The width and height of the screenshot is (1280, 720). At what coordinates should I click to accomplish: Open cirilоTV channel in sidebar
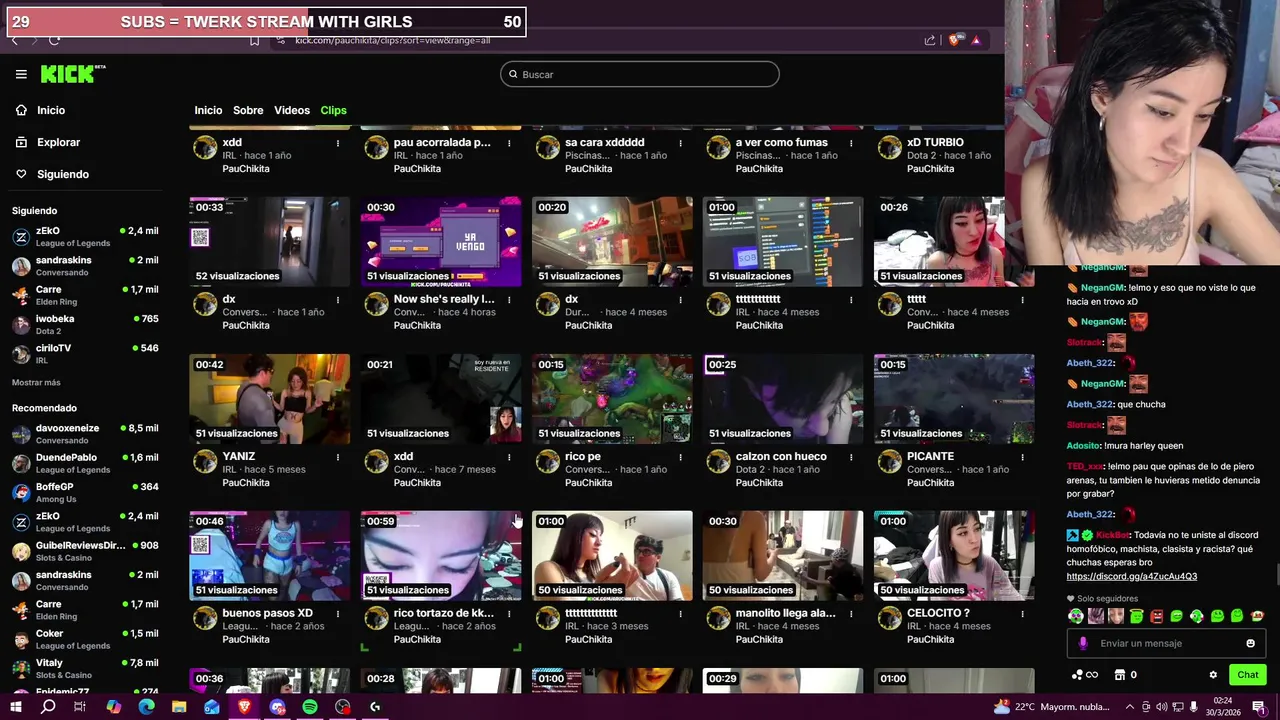[x=85, y=353]
